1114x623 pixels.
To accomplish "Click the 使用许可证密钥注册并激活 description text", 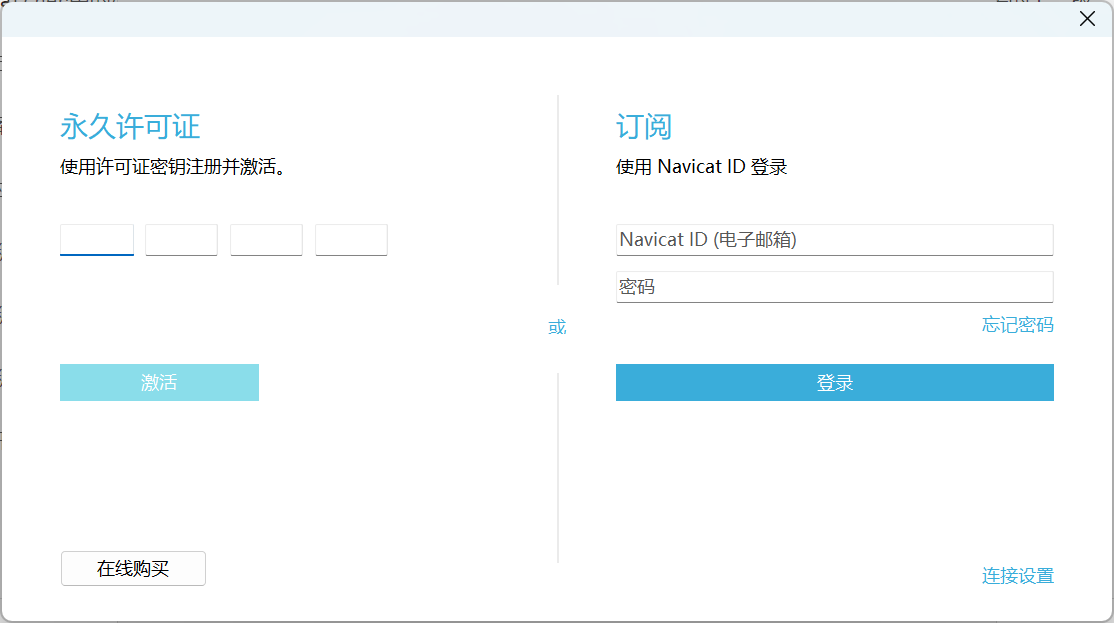I will [x=173, y=167].
